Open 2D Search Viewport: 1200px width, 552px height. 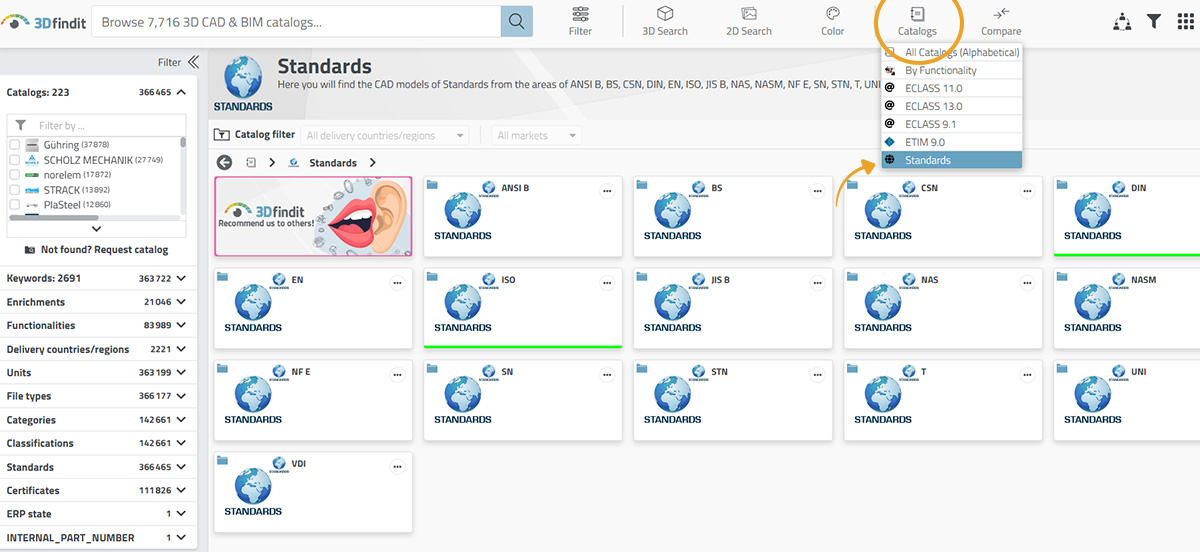(x=749, y=20)
